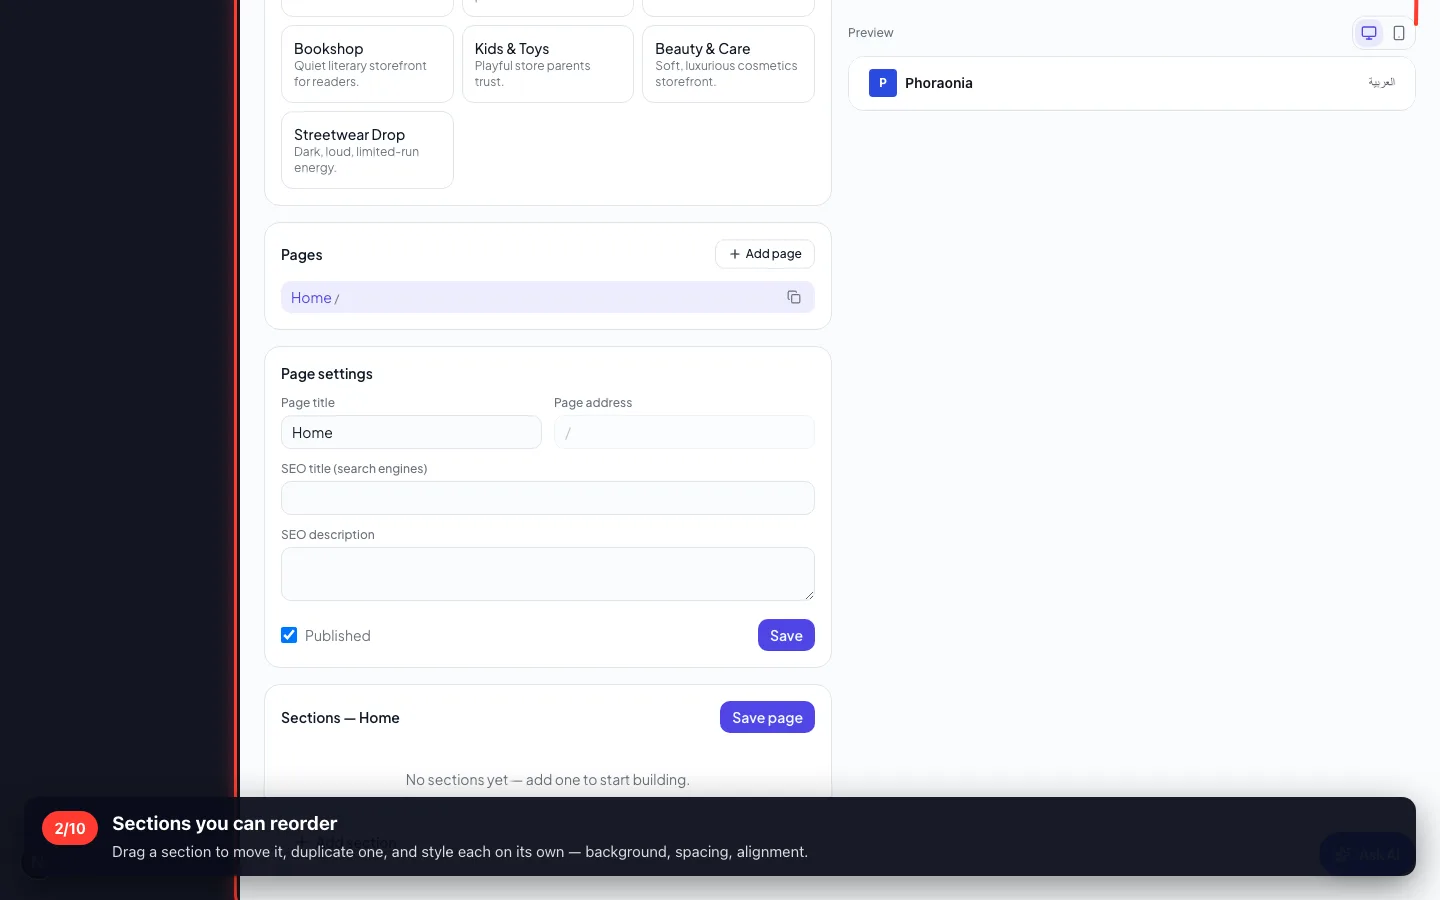Click the Save page button
The height and width of the screenshot is (900, 1440).
pos(767,717)
